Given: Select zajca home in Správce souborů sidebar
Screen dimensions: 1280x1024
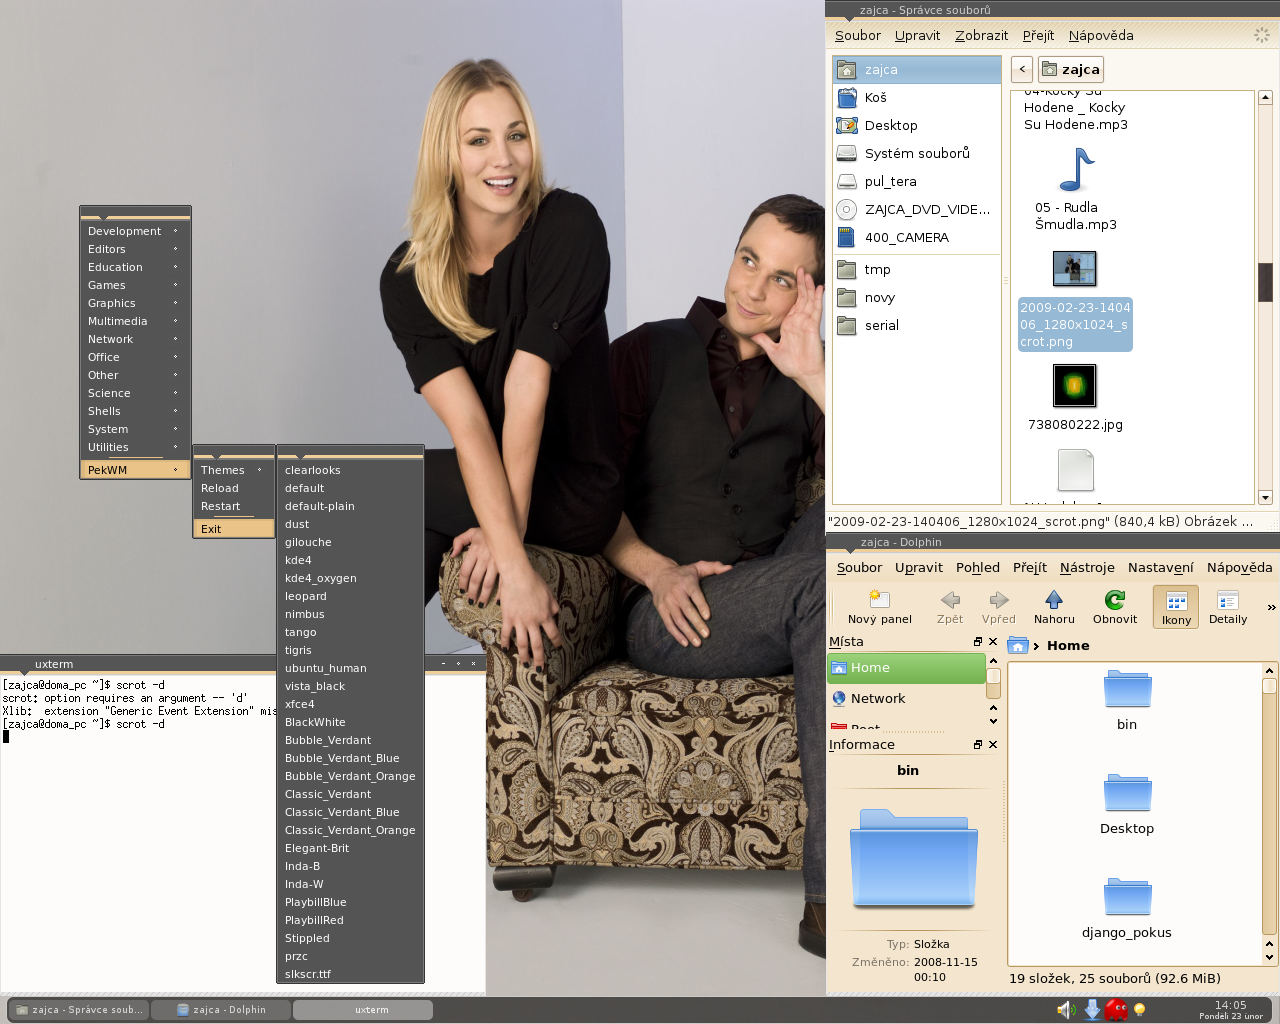Looking at the screenshot, I should point(917,69).
